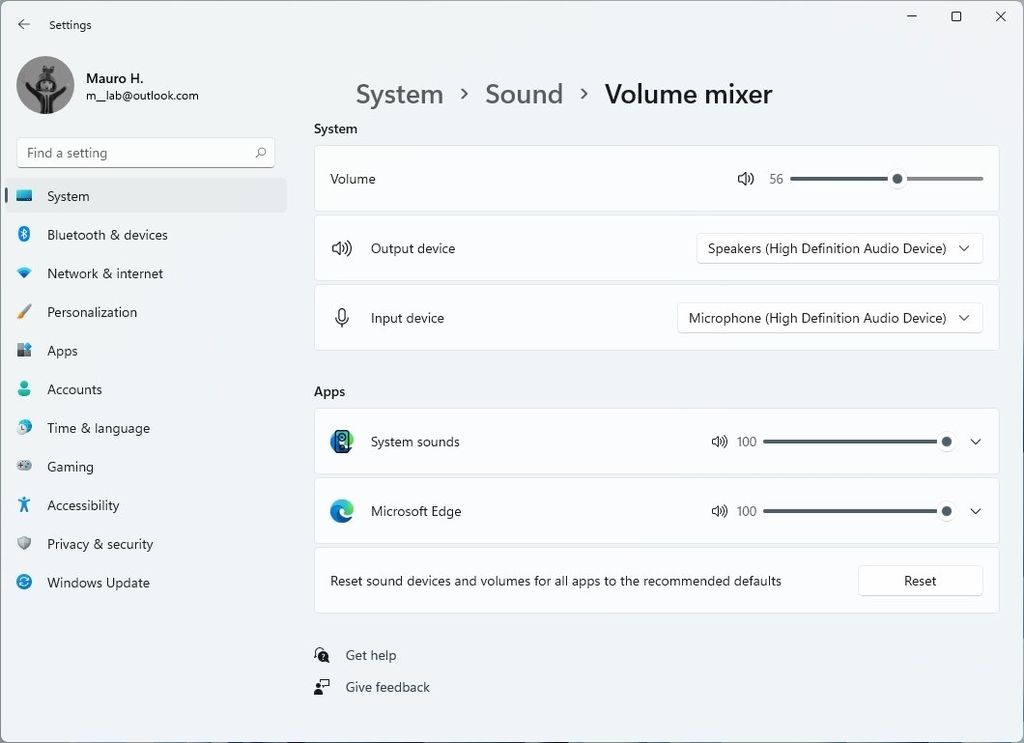Click the user profile avatar picture
The image size is (1024, 743).
[x=45, y=85]
